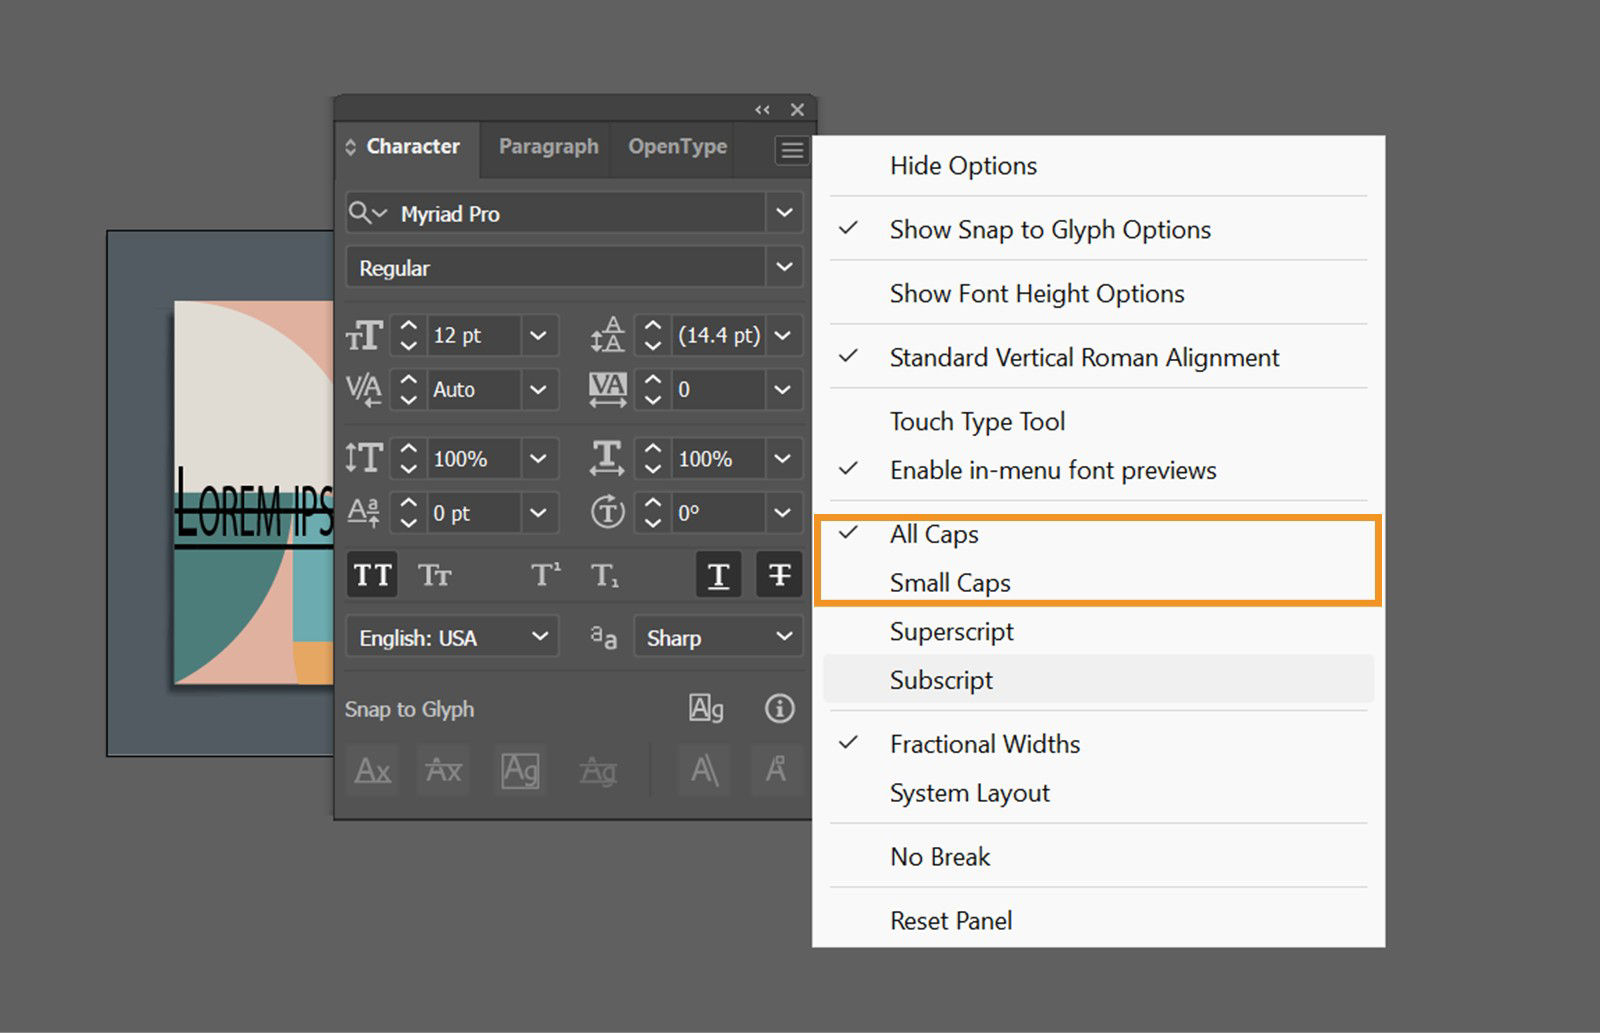
Task: Click the font size icon
Action: (x=364, y=336)
